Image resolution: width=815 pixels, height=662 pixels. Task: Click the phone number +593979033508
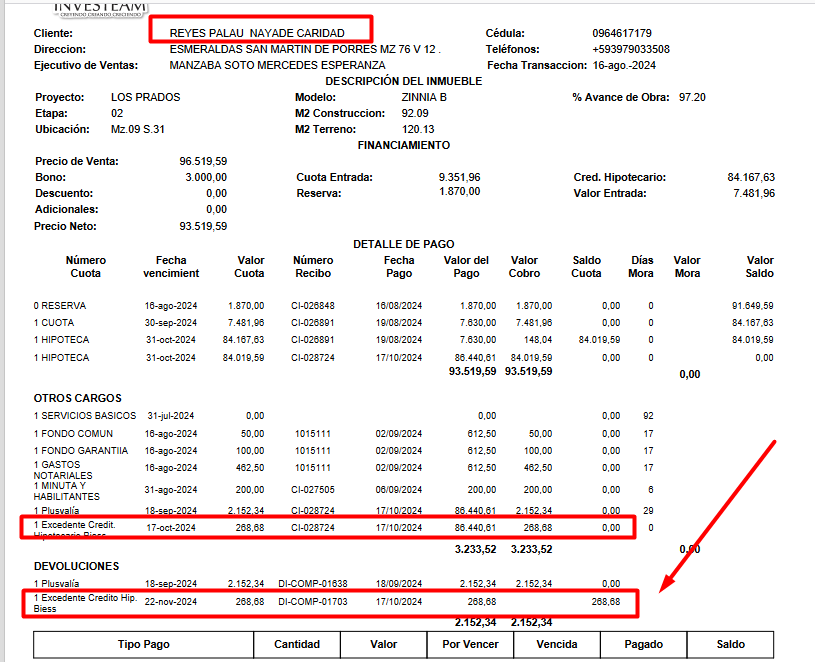(631, 49)
